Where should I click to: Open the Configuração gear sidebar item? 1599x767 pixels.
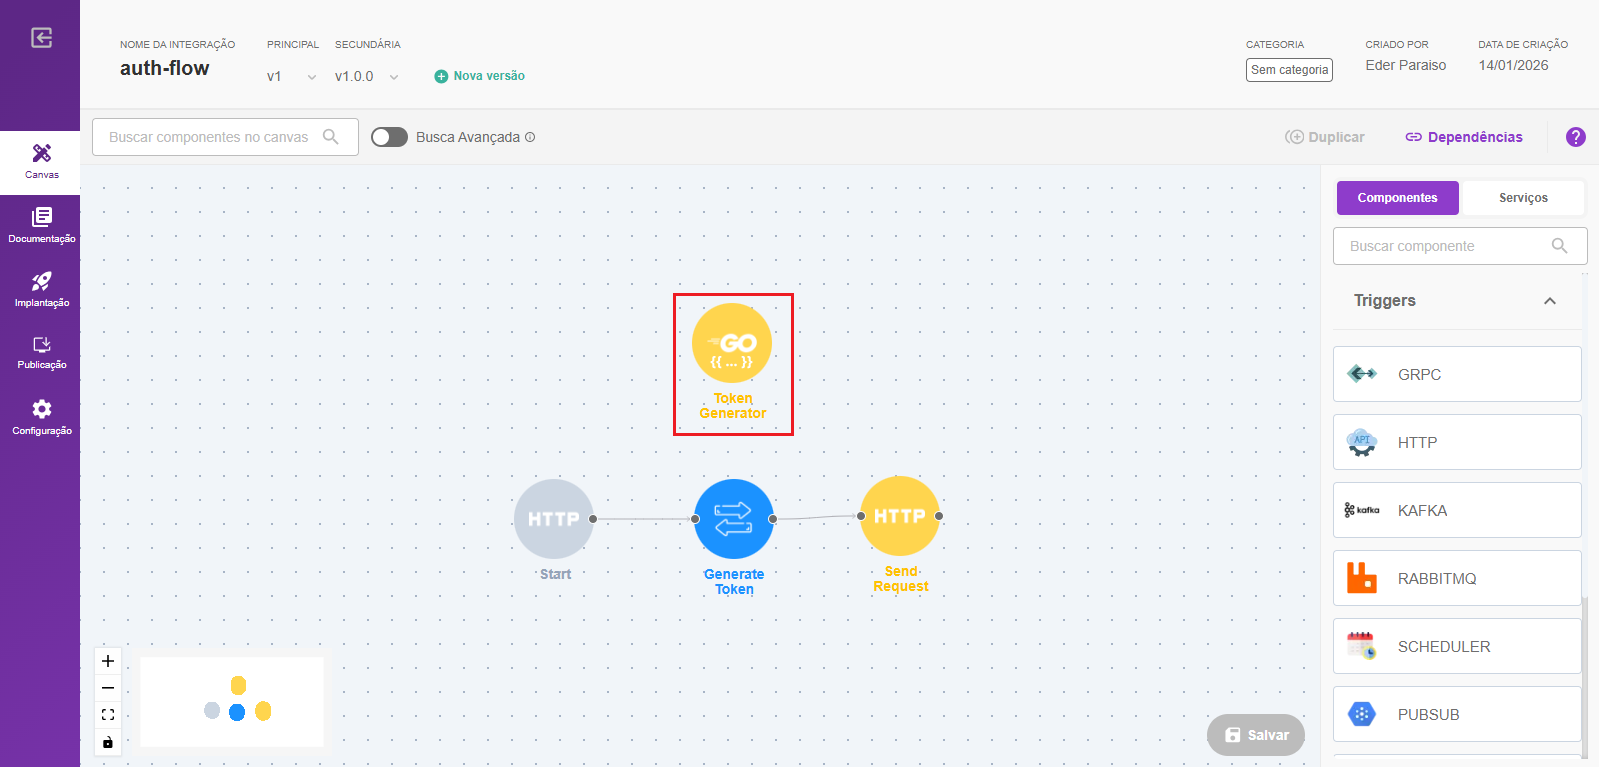pos(41,417)
